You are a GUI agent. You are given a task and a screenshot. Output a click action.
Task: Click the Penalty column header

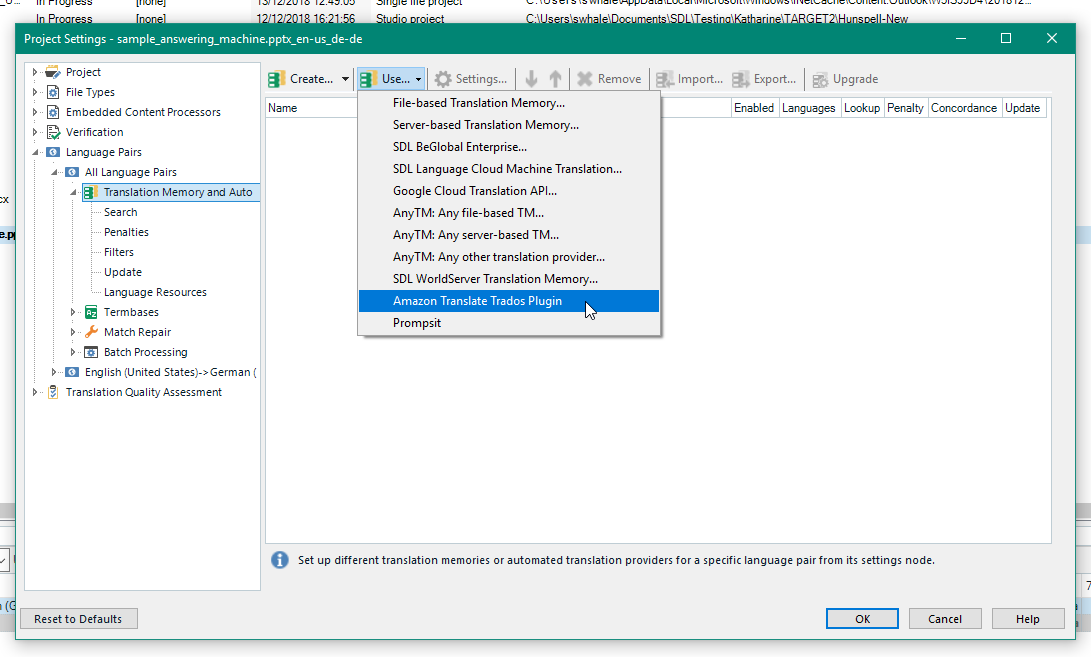(905, 108)
